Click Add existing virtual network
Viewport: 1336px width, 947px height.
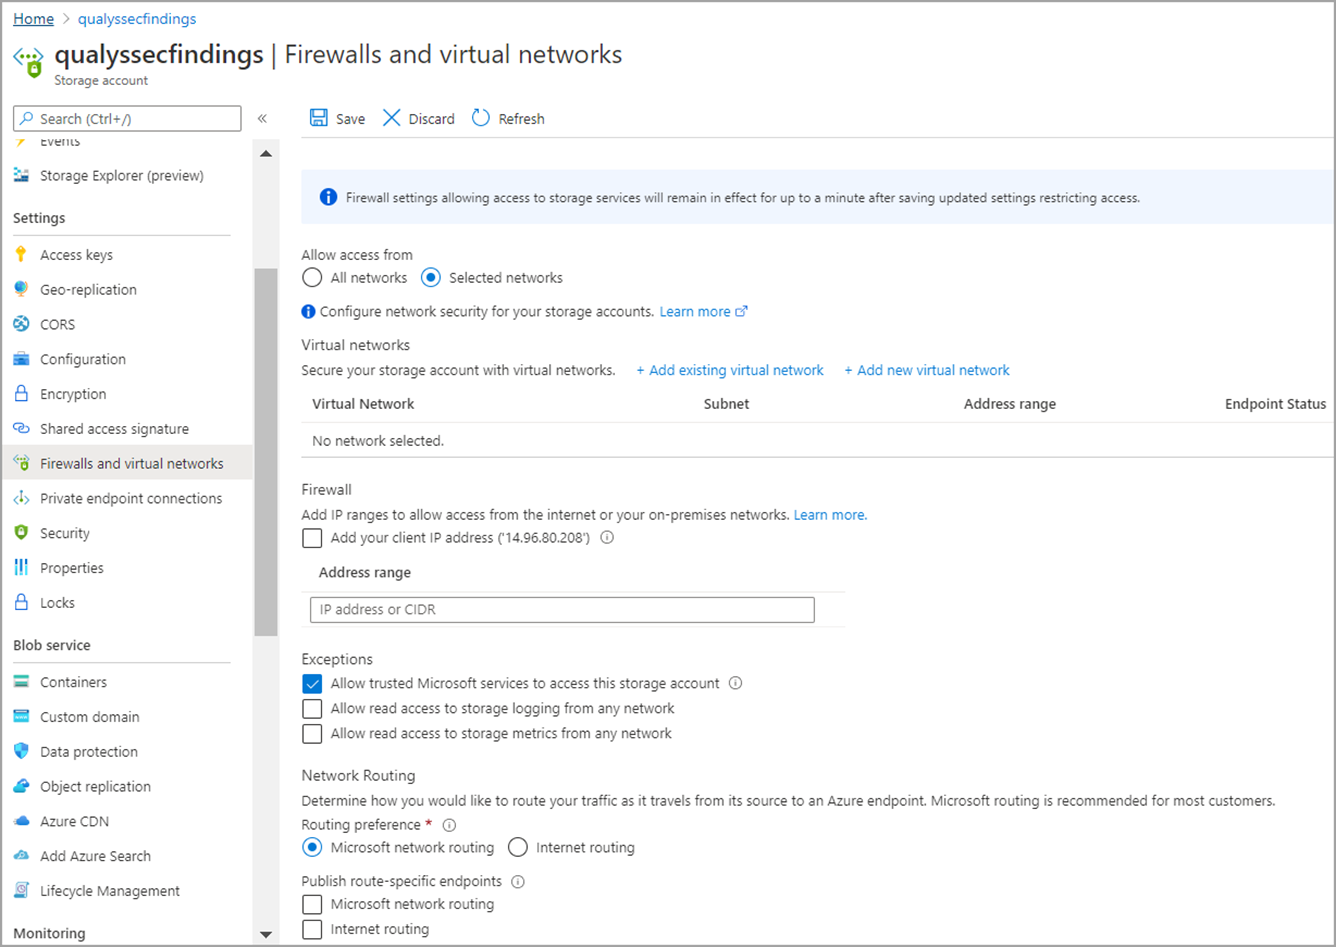pyautogui.click(x=730, y=370)
